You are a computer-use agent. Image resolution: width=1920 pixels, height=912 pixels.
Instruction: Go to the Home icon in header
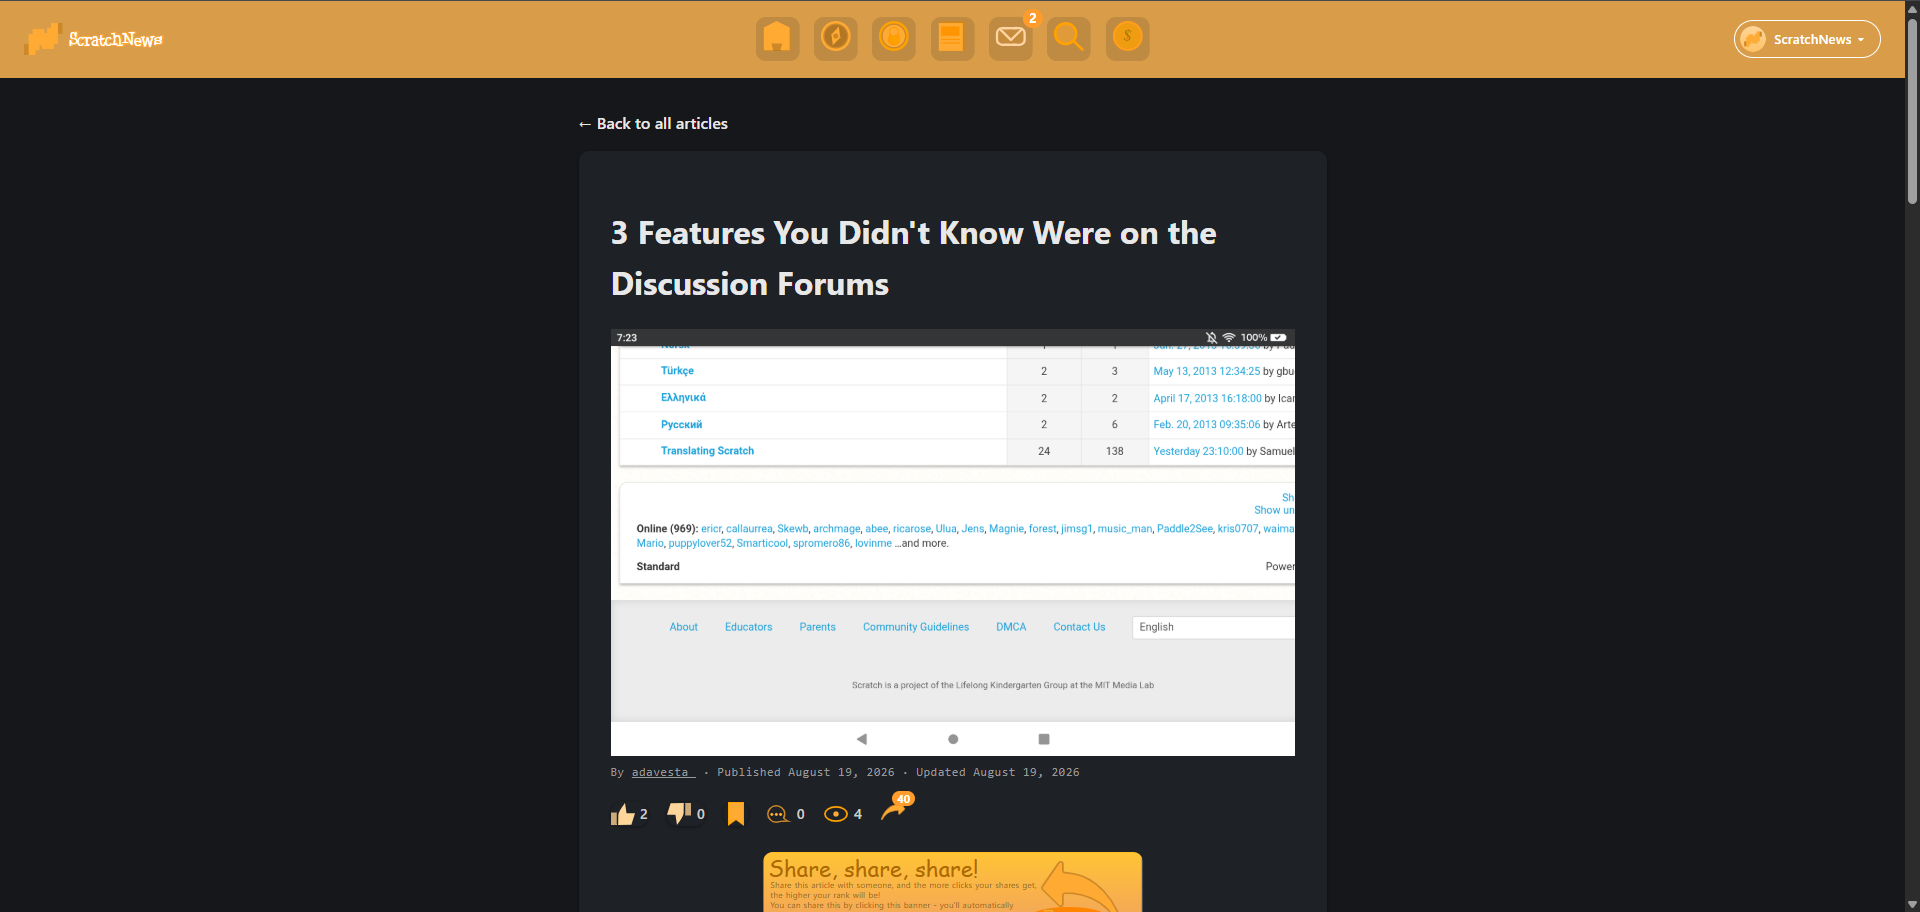(x=777, y=39)
